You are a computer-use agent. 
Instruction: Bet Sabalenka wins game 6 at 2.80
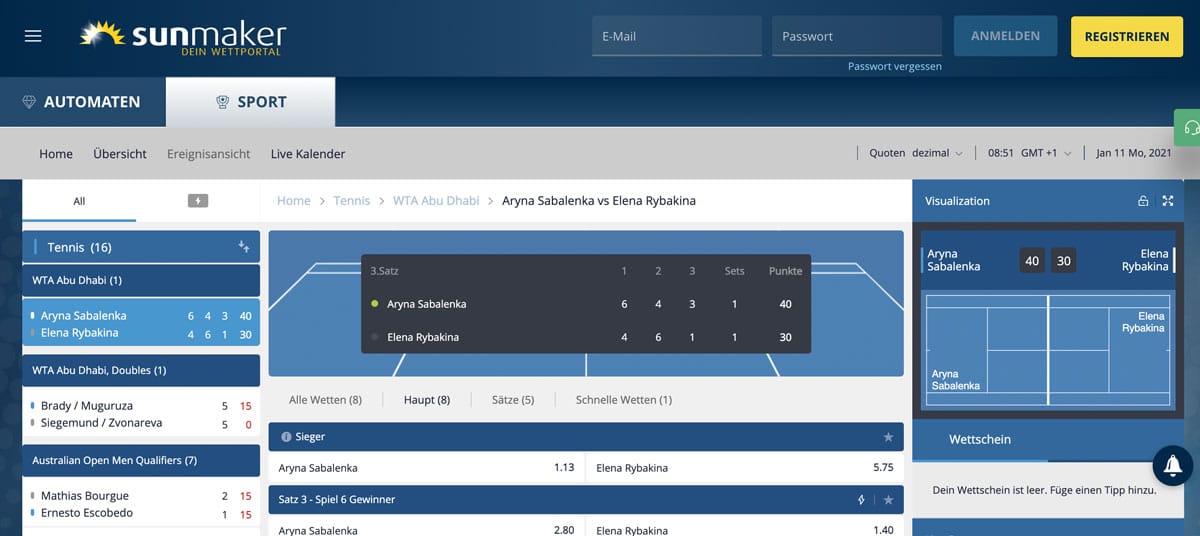click(426, 529)
